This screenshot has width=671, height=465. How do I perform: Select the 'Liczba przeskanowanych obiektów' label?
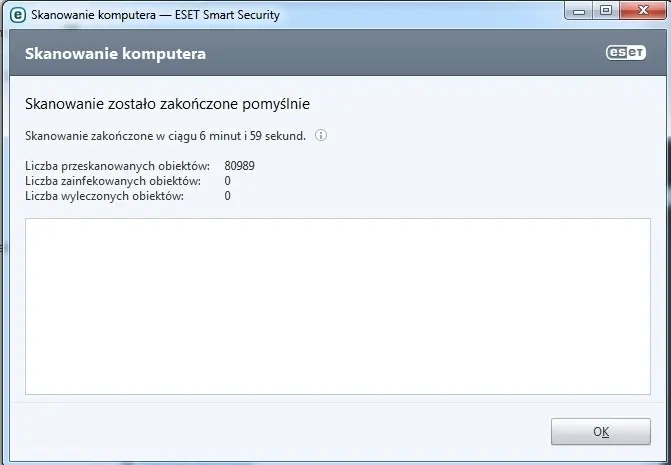pyautogui.click(x=117, y=165)
